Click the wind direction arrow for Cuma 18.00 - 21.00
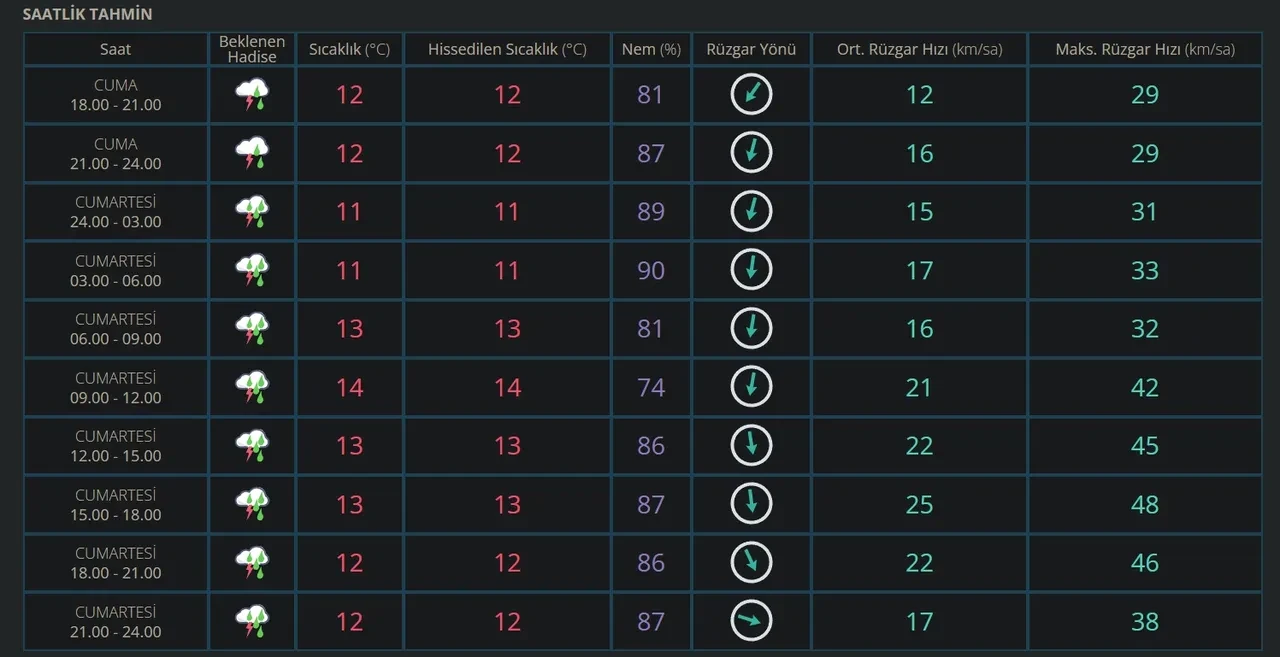The height and width of the screenshot is (657, 1280). [751, 94]
